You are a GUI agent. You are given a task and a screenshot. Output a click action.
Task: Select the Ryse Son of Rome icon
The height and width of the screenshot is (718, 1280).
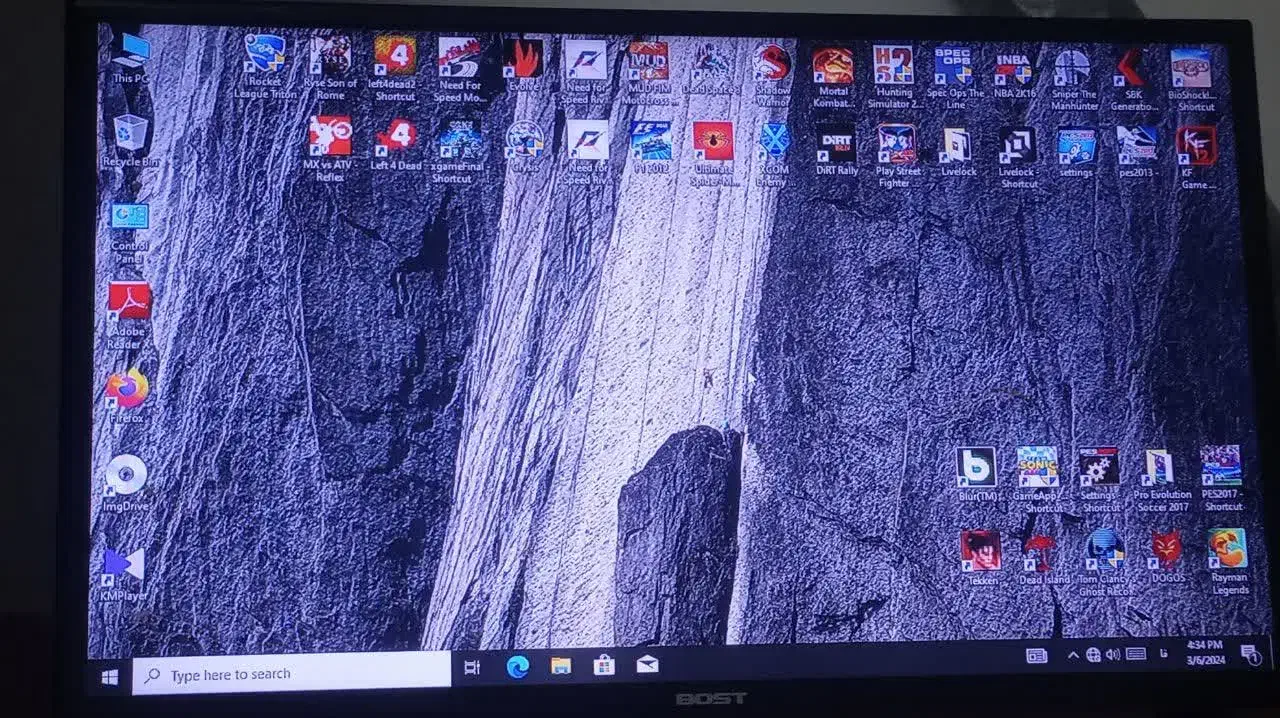(x=330, y=57)
